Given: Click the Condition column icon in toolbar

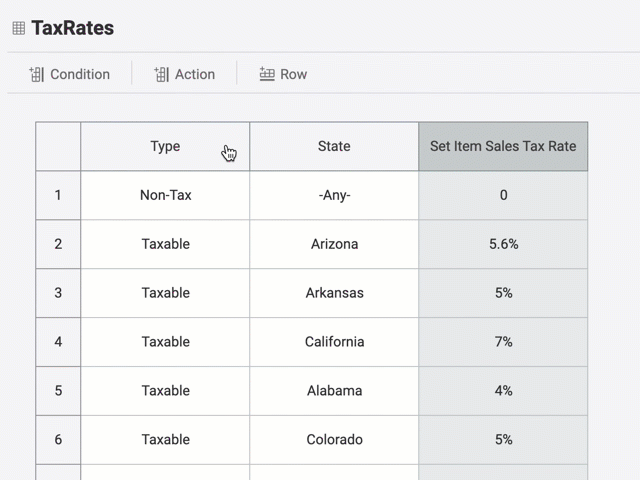Looking at the screenshot, I should [37, 74].
